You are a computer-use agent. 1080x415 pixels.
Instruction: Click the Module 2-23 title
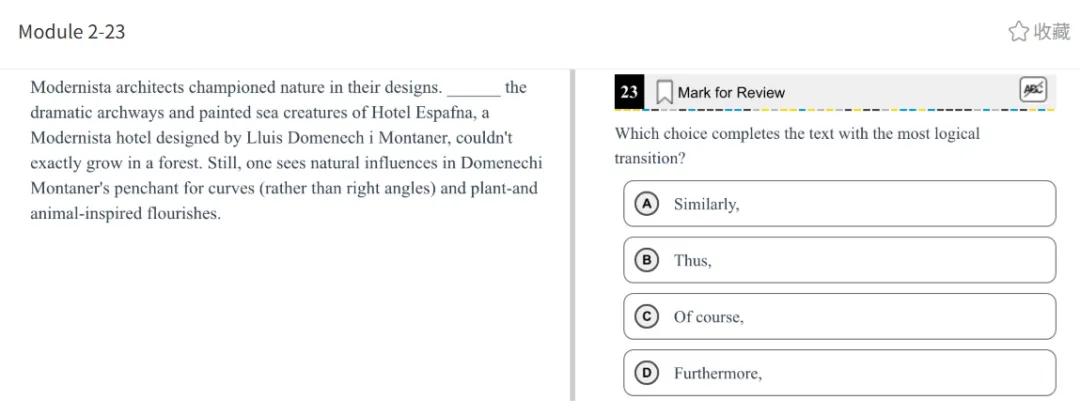click(x=72, y=32)
